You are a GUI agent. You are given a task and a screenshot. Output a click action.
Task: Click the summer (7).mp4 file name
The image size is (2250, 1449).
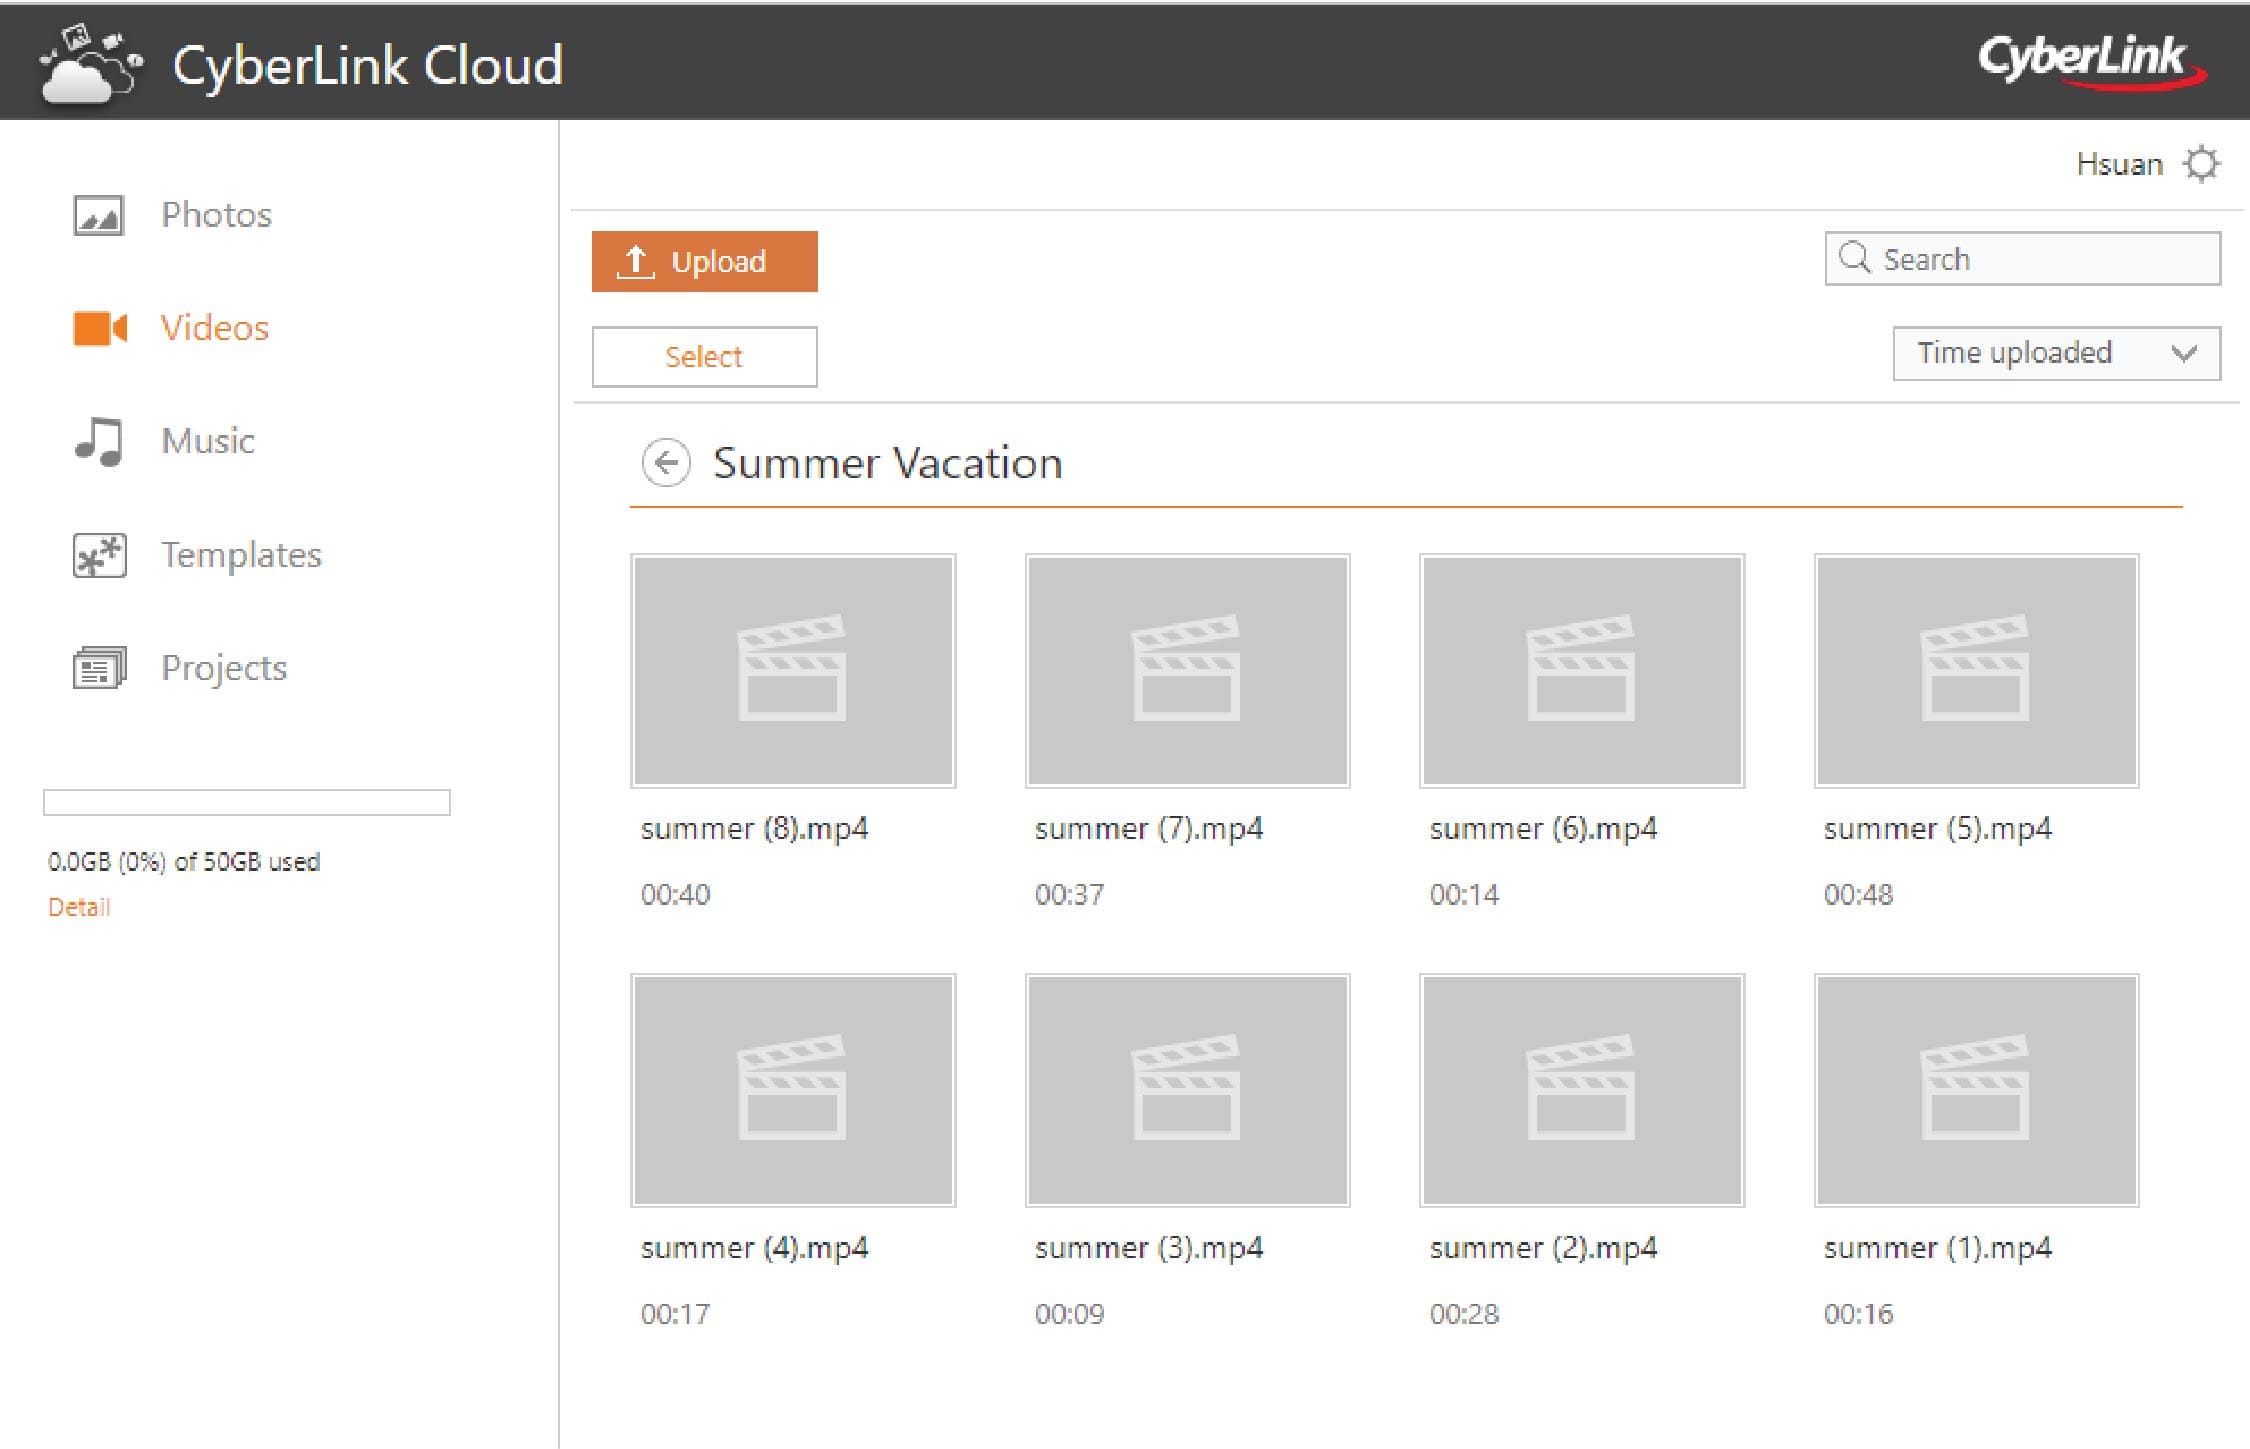coord(1149,829)
